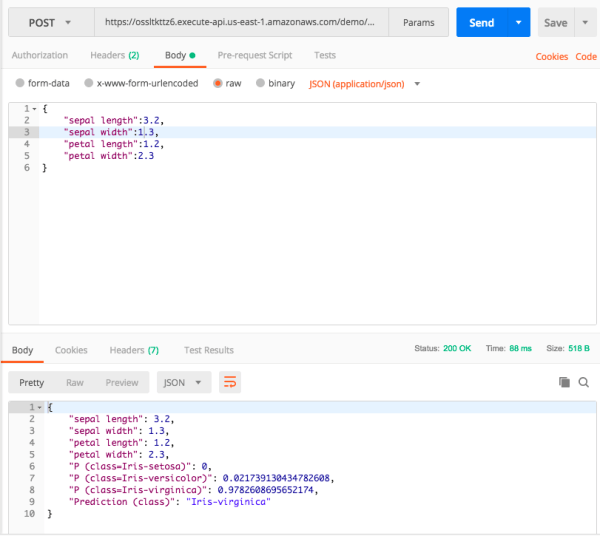This screenshot has height=536, width=600.
Task: Copy response body to clipboard icon
Action: 564,382
